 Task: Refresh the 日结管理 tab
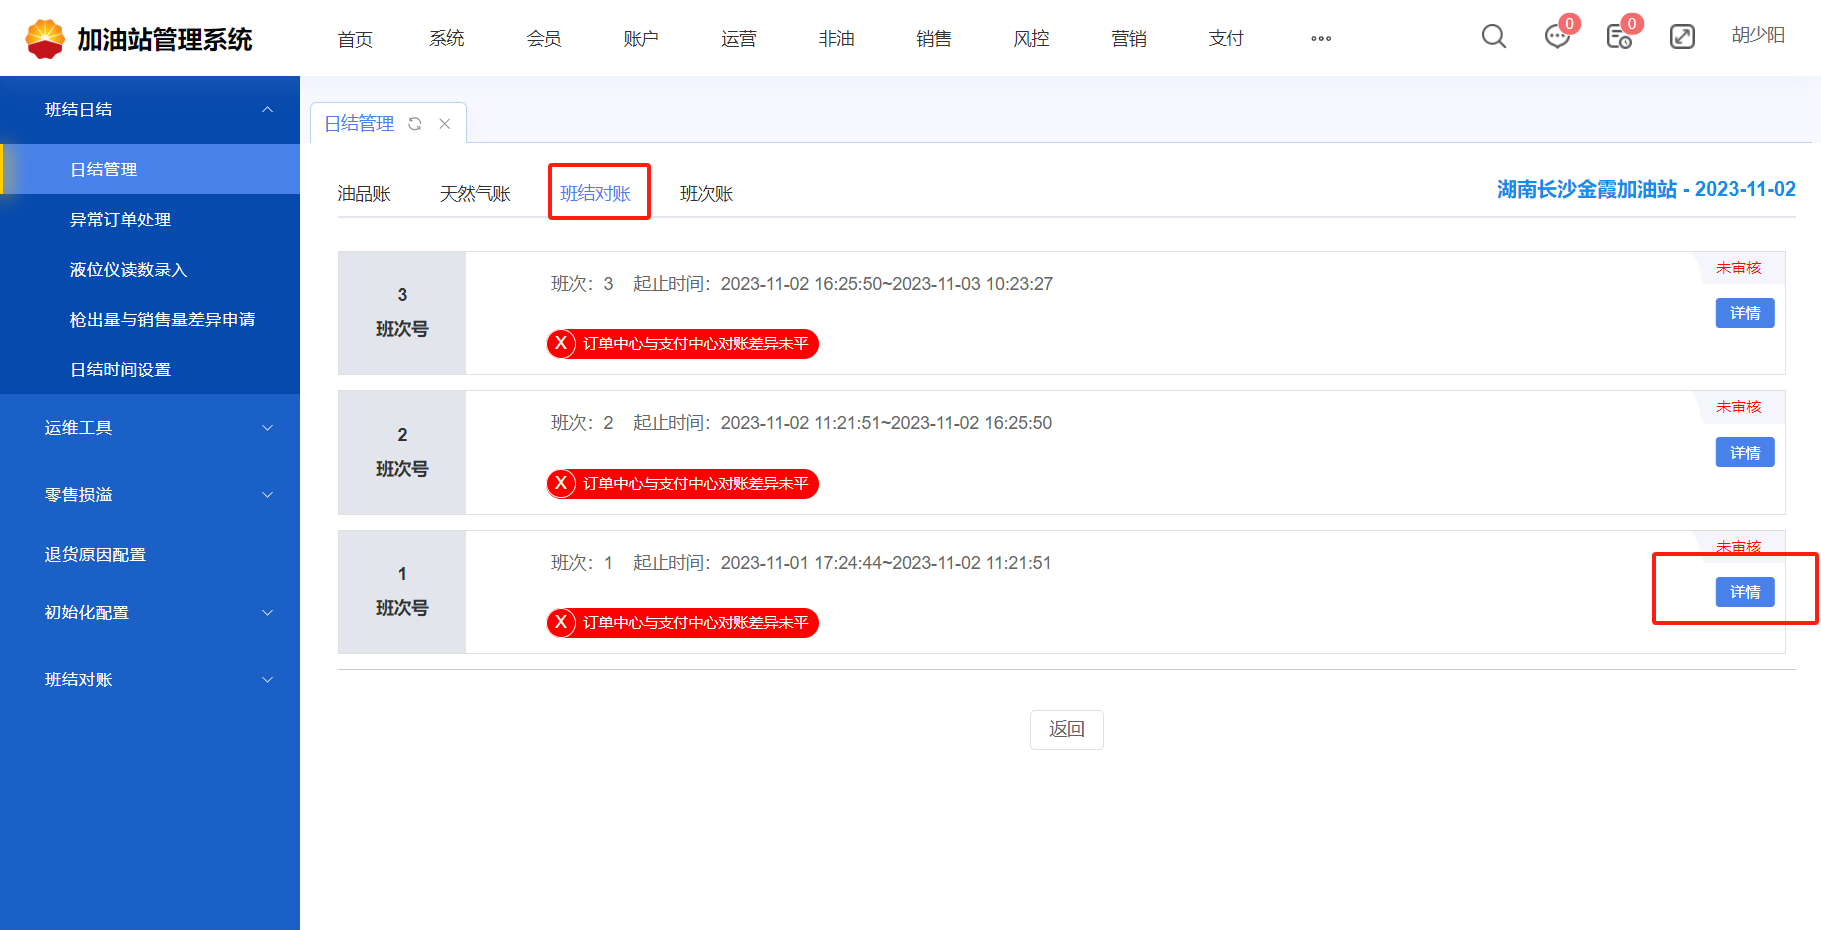click(415, 124)
